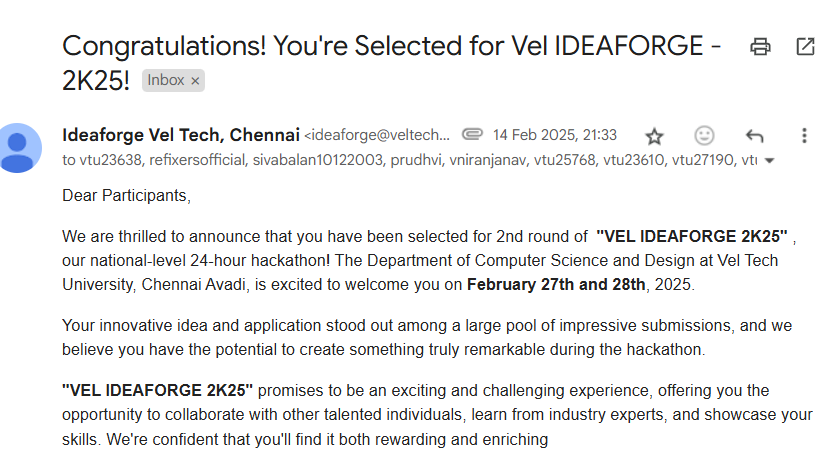Print this email using the printer icon
This screenshot has width=833, height=458.
pos(761,46)
